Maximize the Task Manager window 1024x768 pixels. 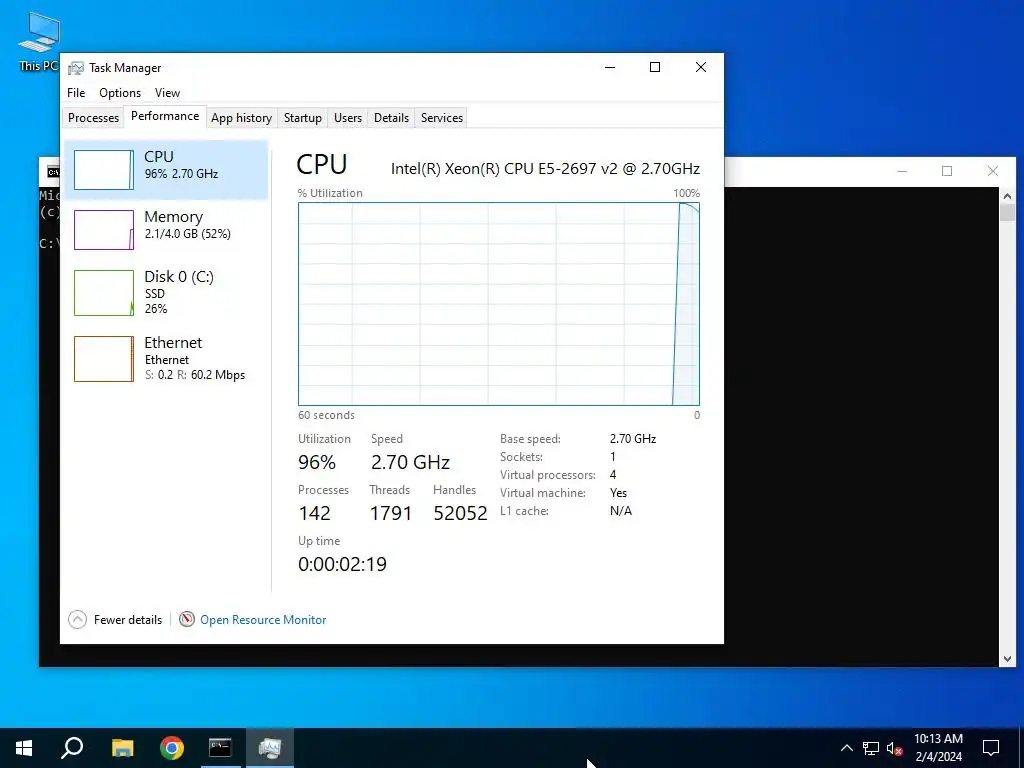click(655, 67)
